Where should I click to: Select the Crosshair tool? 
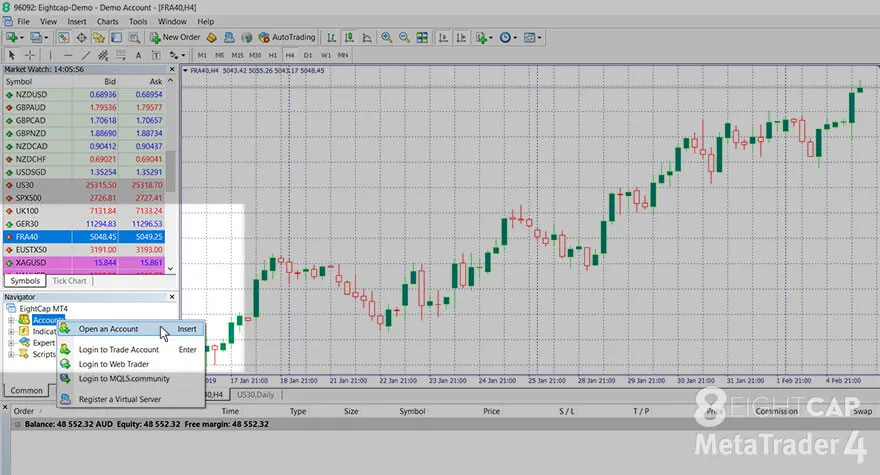(x=30, y=55)
